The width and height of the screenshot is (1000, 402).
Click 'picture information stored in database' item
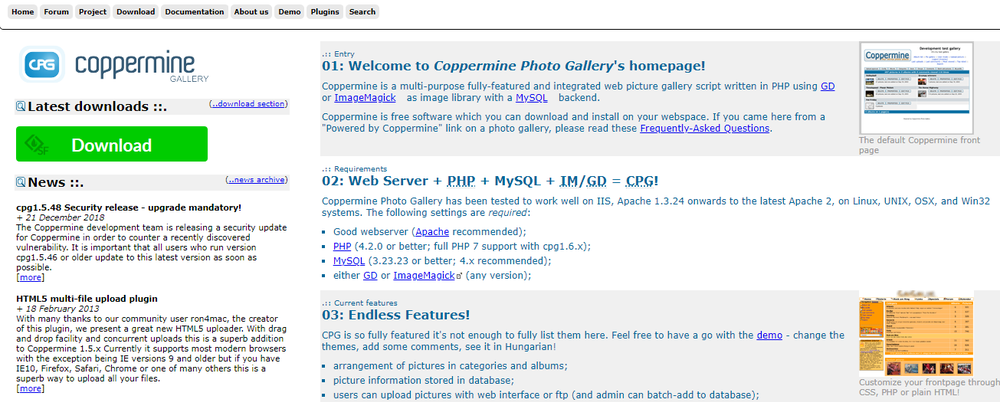coord(423,380)
